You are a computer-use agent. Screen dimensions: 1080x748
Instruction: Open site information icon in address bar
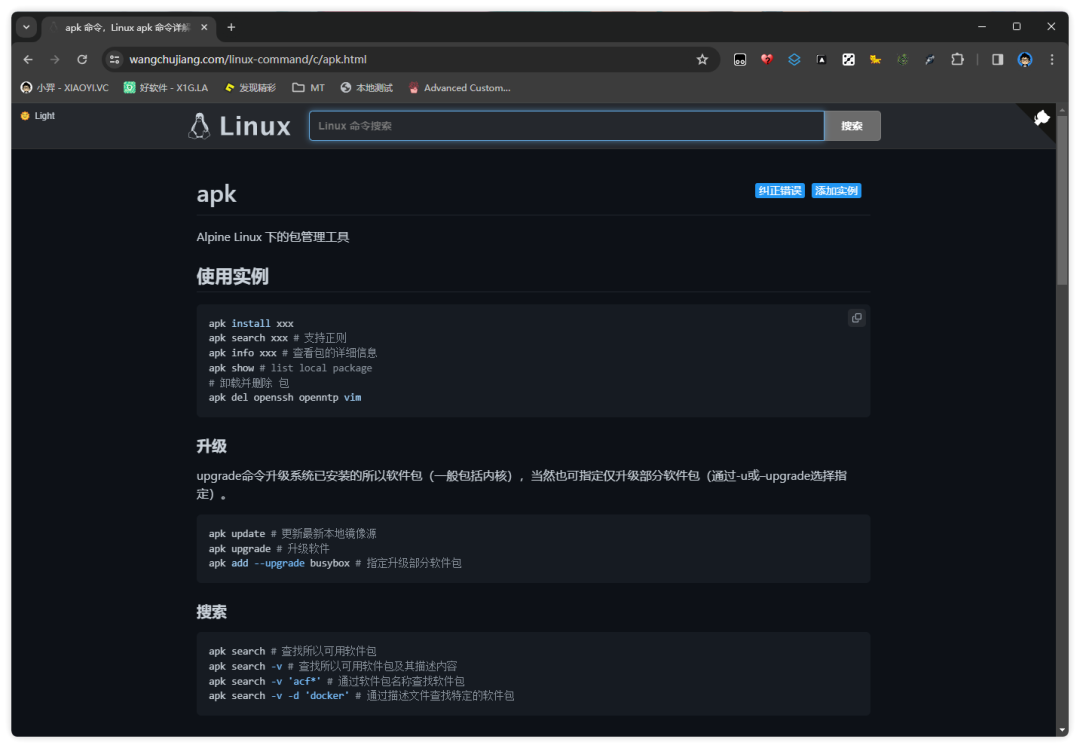(115, 60)
